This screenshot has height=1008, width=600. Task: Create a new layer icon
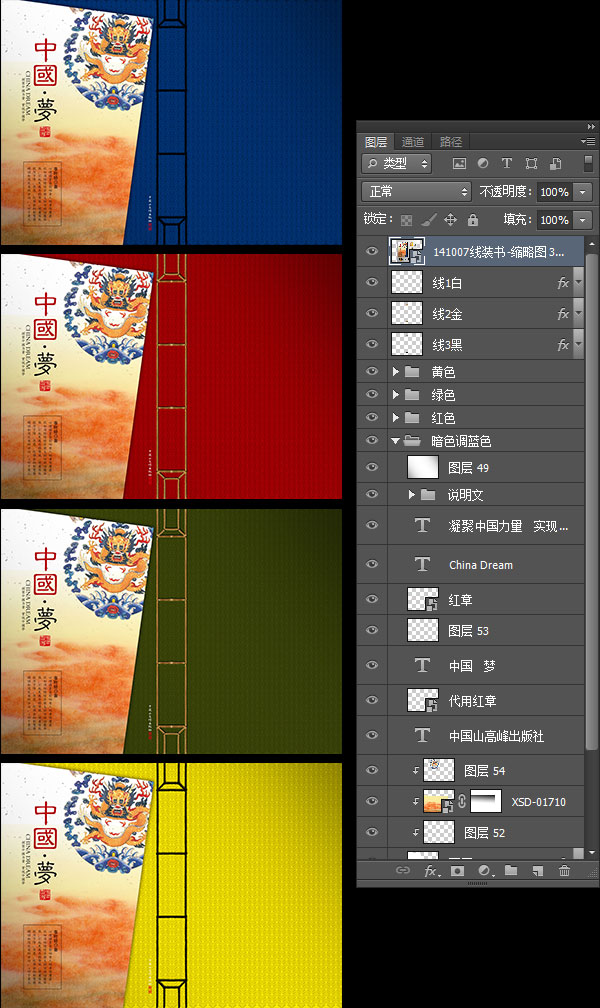(x=538, y=871)
